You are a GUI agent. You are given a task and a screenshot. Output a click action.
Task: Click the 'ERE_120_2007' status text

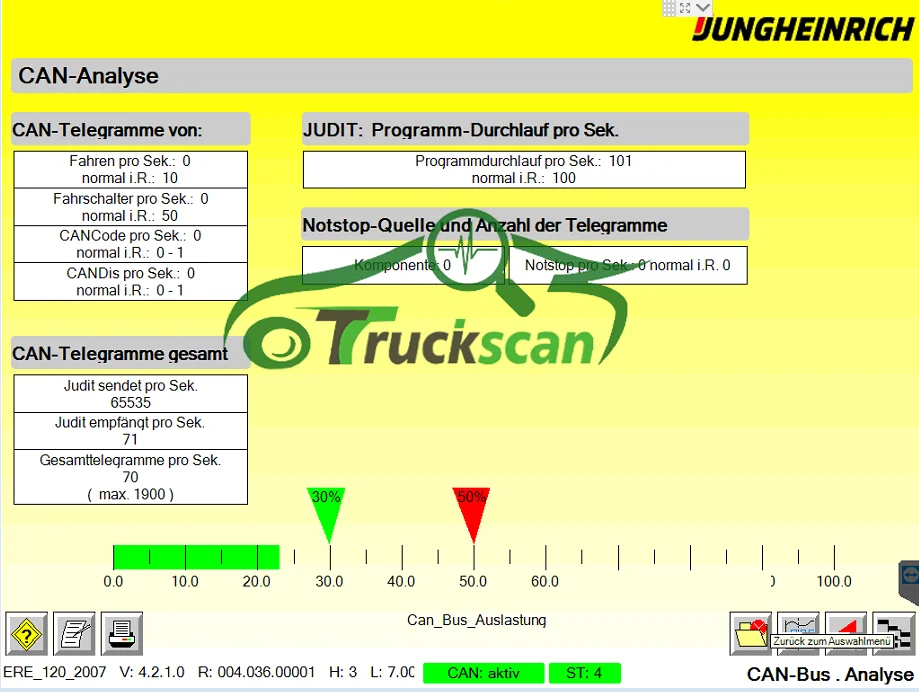coord(55,672)
